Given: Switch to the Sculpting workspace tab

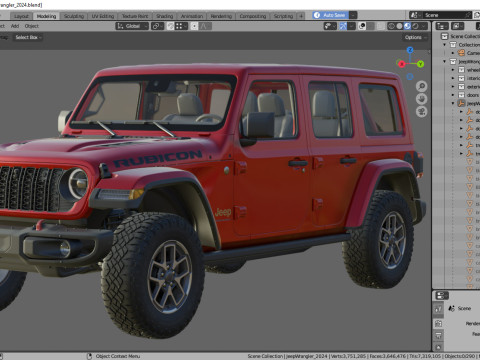Looking at the screenshot, I should (x=74, y=16).
